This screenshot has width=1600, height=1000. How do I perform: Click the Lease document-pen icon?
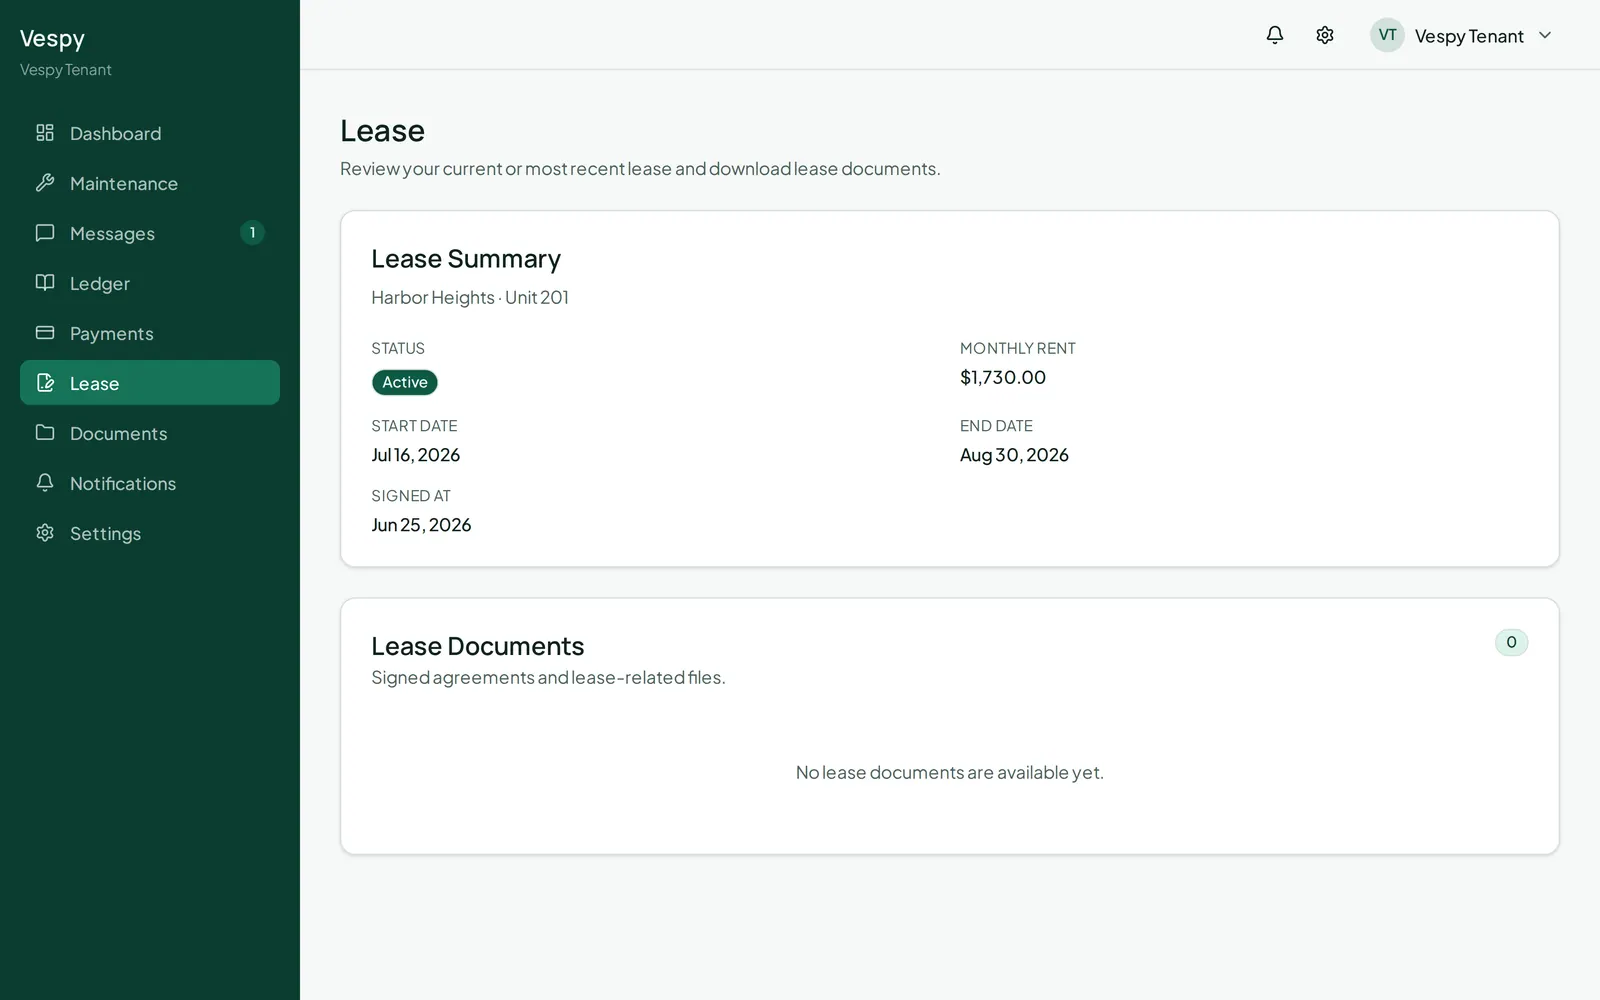(45, 383)
